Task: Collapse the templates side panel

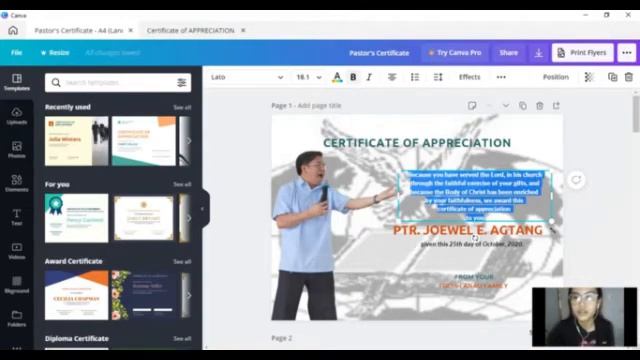Action: pyautogui.click(x=202, y=209)
